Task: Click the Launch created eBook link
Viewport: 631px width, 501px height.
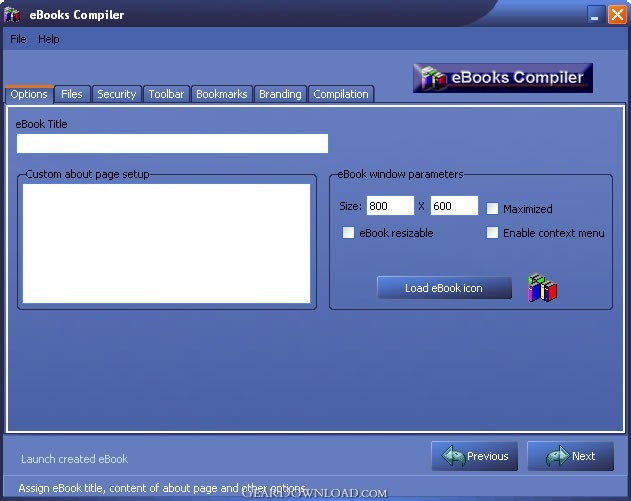Action: click(74, 459)
